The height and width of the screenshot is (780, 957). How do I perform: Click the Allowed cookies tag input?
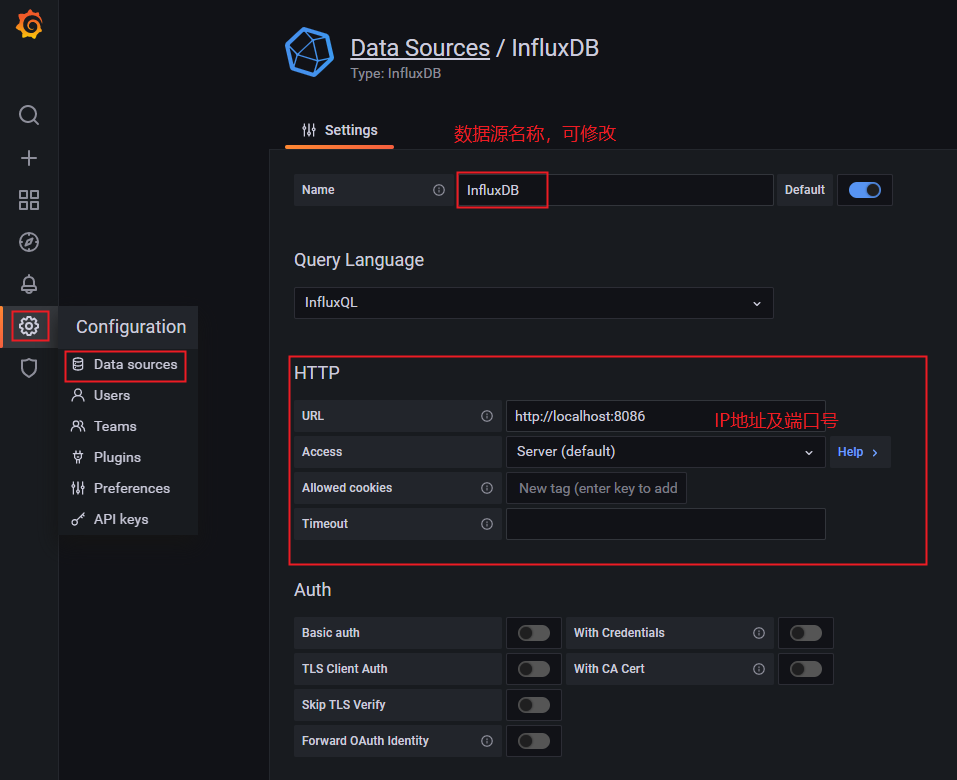596,488
